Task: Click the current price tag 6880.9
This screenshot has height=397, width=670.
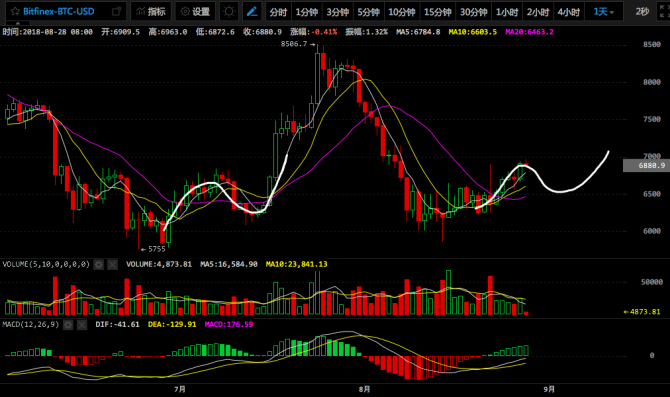Action: click(646, 165)
